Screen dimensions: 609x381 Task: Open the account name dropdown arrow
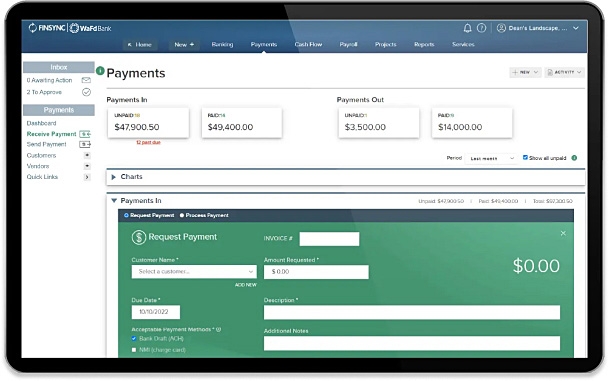click(x=576, y=28)
